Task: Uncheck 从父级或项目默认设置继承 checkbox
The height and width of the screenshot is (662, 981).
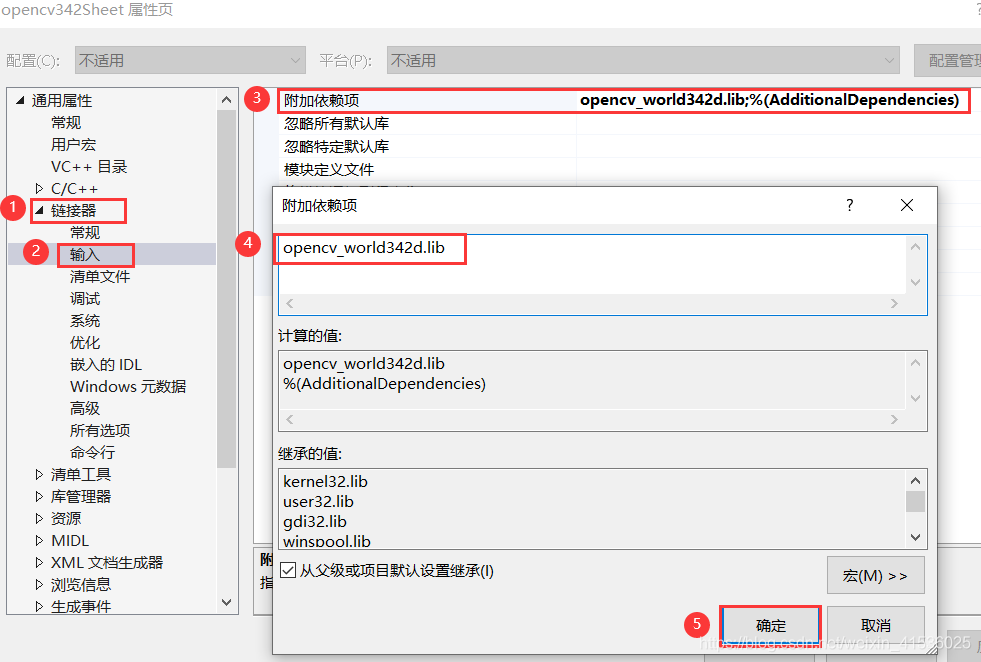Action: pyautogui.click(x=288, y=570)
